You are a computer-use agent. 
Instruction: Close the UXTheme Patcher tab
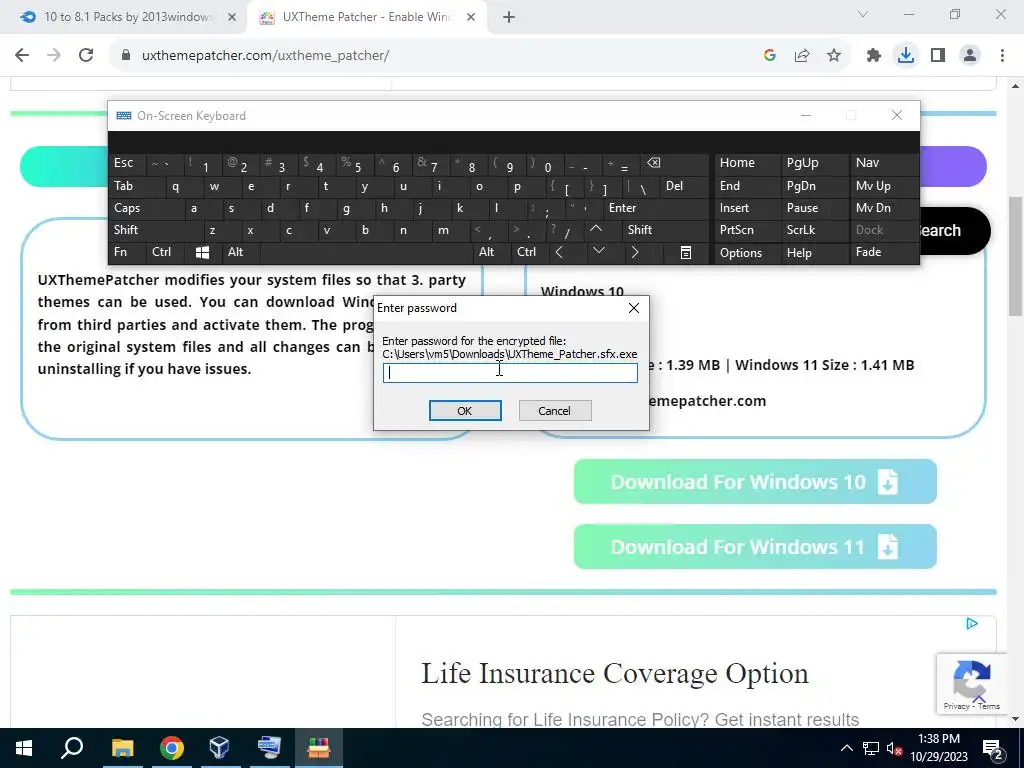pos(470,17)
